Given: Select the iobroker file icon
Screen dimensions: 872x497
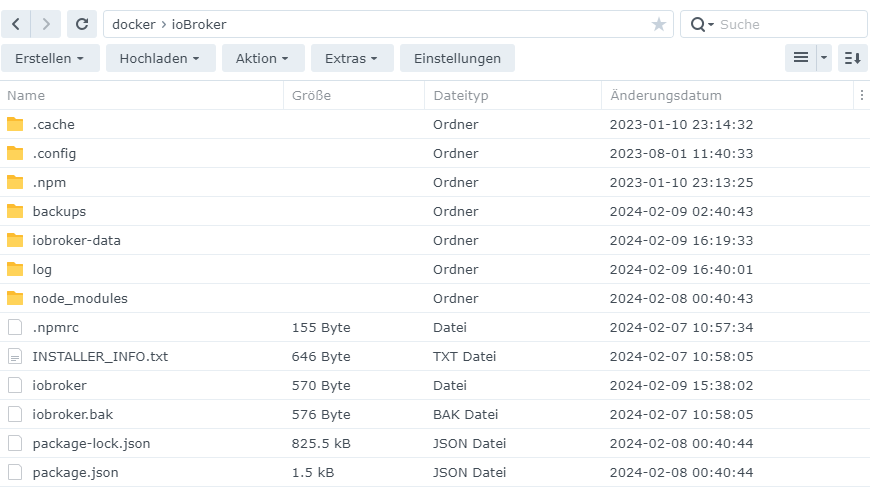Looking at the screenshot, I should (x=15, y=385).
